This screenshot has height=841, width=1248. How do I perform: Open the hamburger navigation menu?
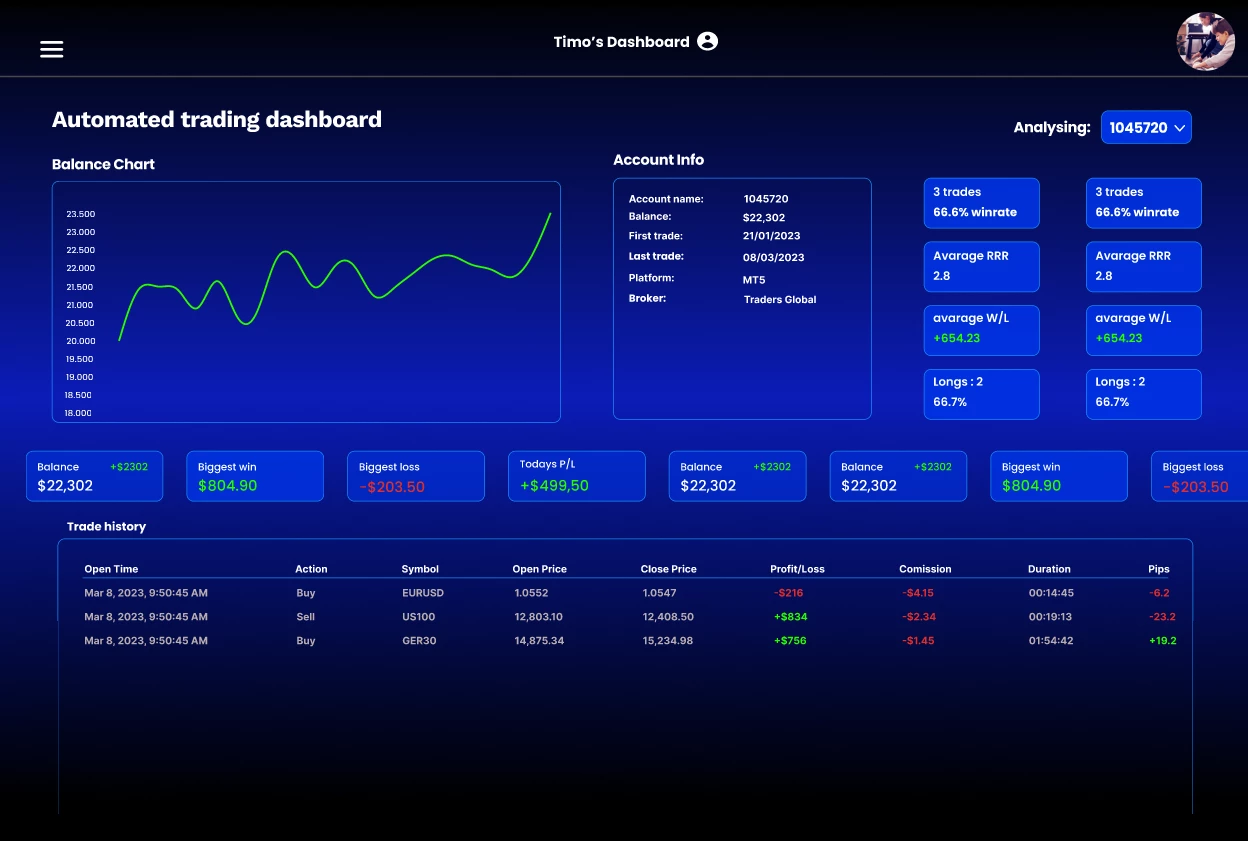pyautogui.click(x=51, y=49)
